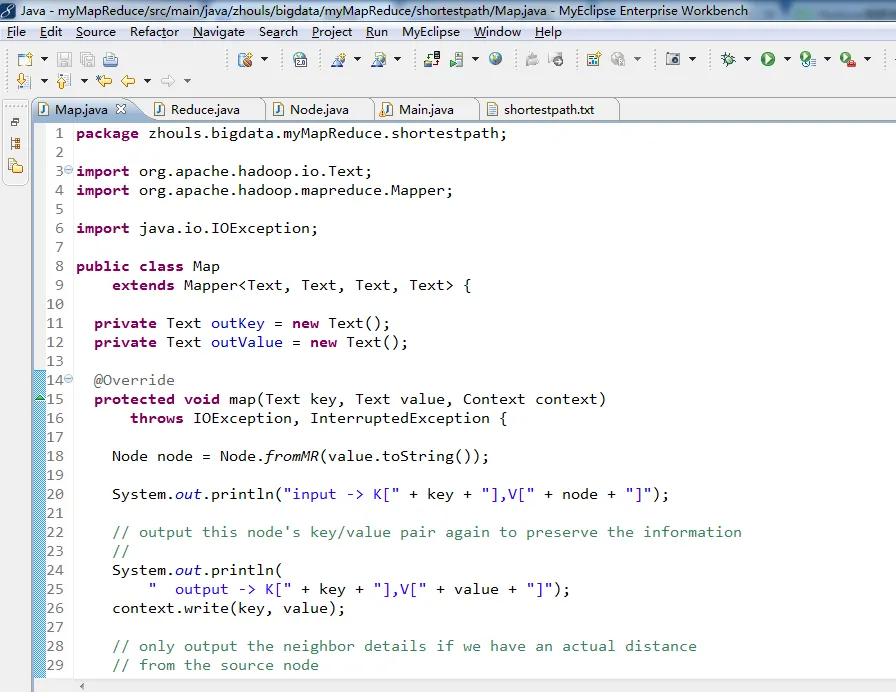
Task: Click the deploy to server icon
Action: click(x=432, y=59)
